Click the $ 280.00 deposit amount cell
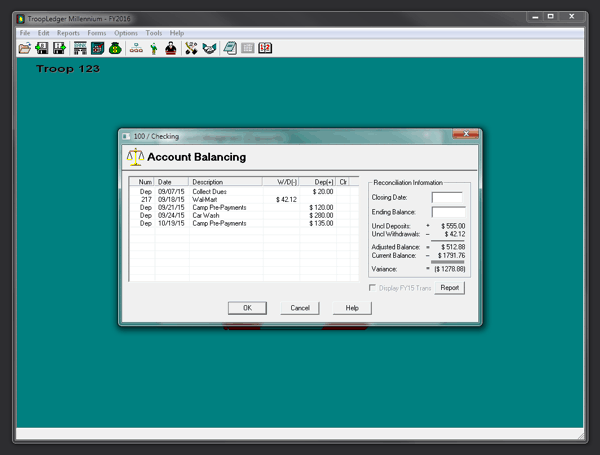This screenshot has width=600, height=455. tap(321, 215)
